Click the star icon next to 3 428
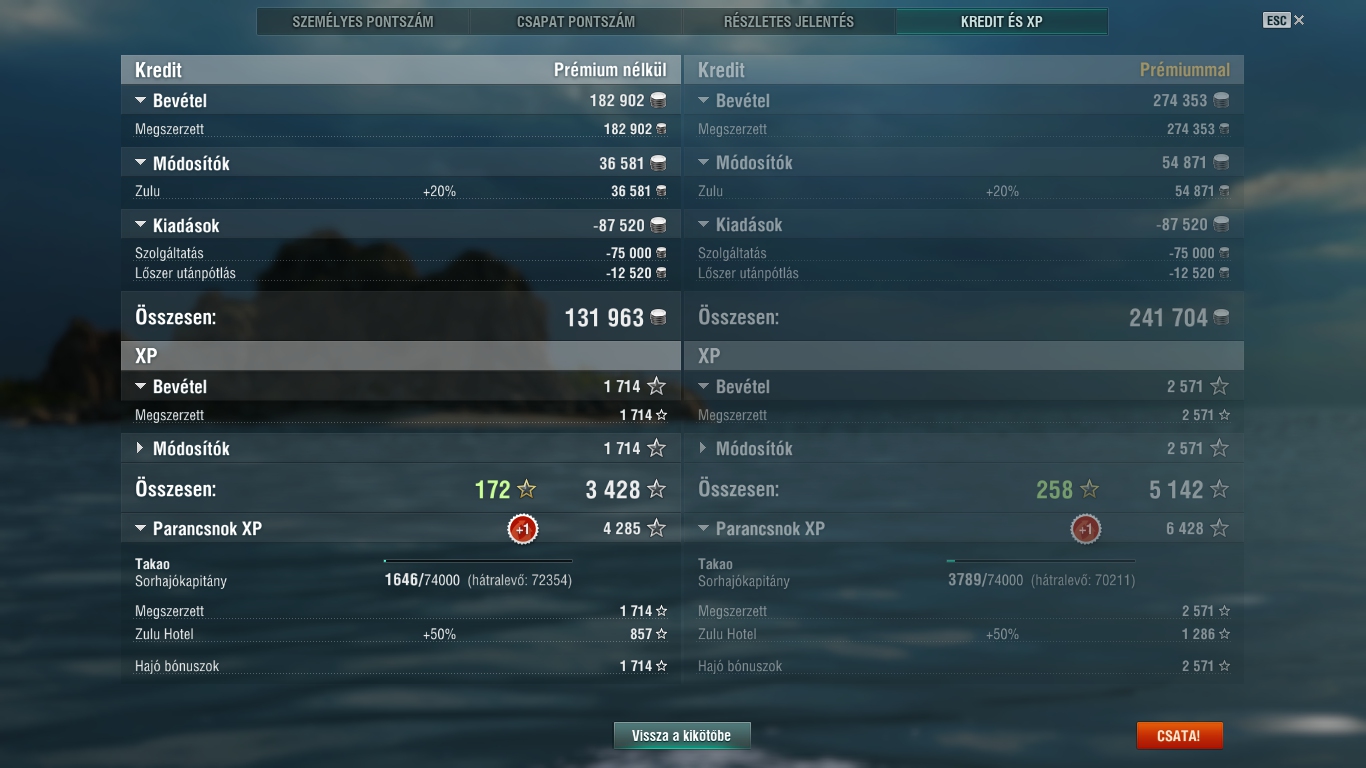Image resolution: width=1366 pixels, height=768 pixels. coord(656,489)
